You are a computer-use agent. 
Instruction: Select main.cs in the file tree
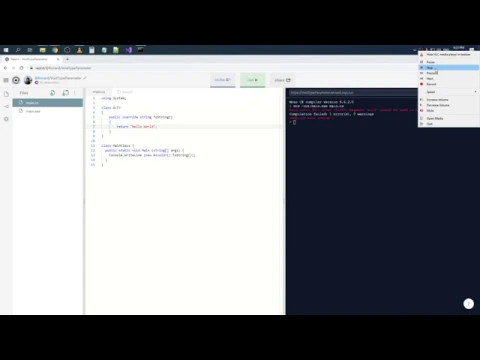(48, 103)
